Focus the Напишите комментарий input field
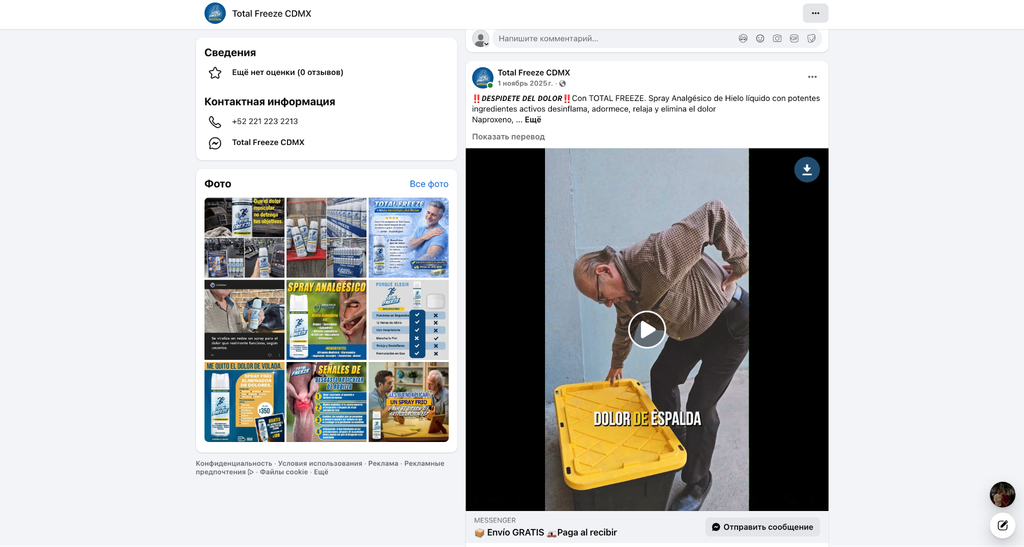This screenshot has height=547, width=1024. click(614, 39)
